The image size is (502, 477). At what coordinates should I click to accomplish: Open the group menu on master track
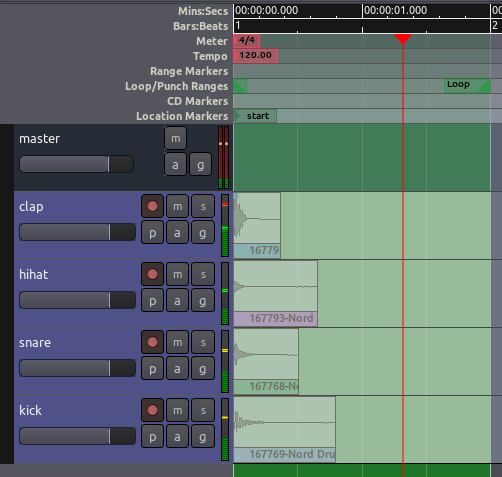click(x=200, y=164)
